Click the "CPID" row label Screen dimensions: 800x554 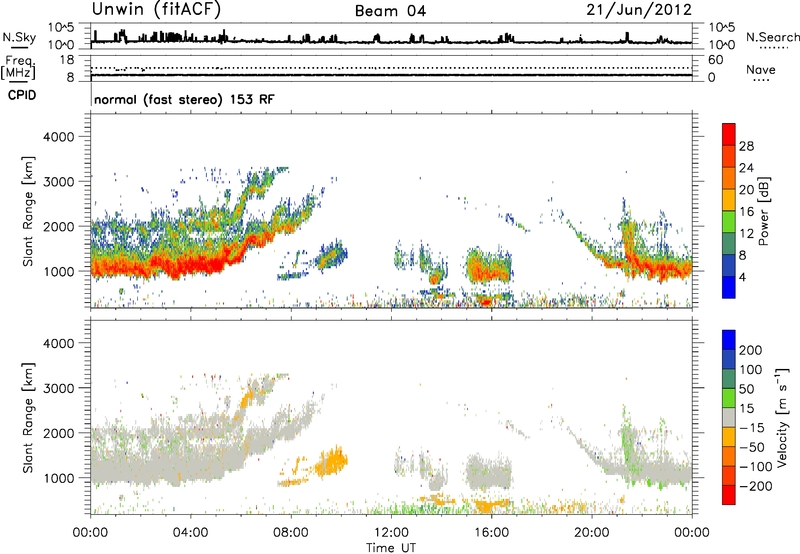[x=22, y=95]
